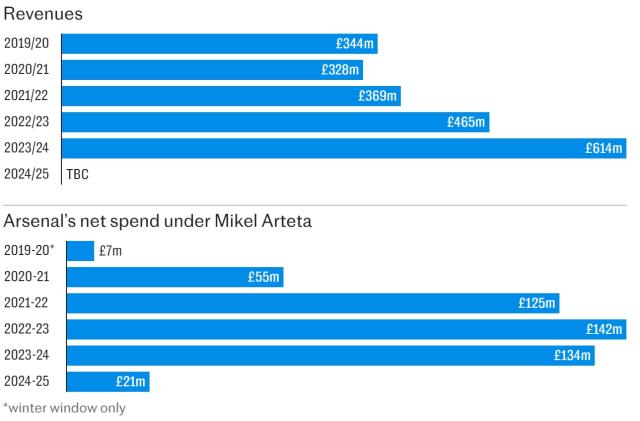Select the 2020/21 revenue bar
The image size is (640, 421).
coord(212,70)
